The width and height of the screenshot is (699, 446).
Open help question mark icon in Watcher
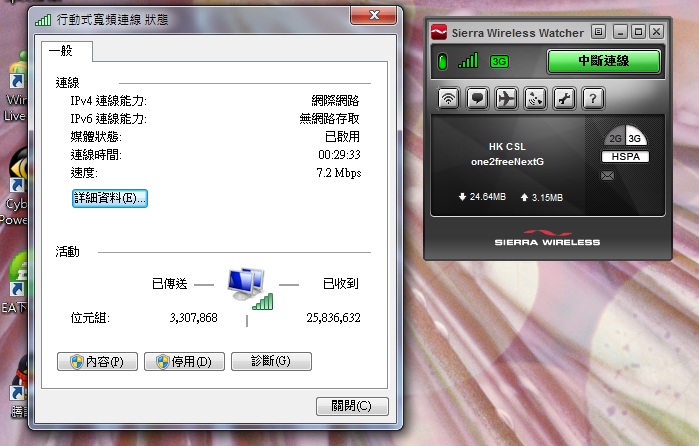pos(593,98)
